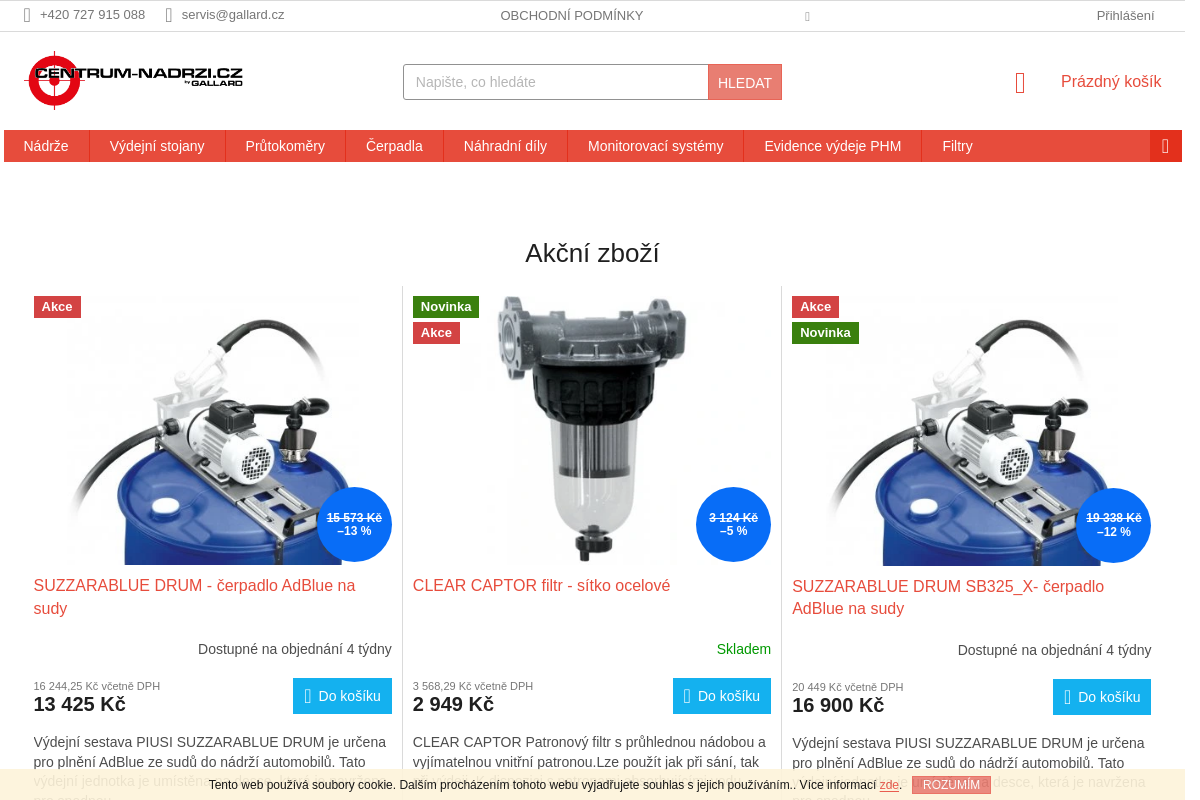Open the 'zde' cookie information link
This screenshot has height=800, width=1200.
coord(889,785)
